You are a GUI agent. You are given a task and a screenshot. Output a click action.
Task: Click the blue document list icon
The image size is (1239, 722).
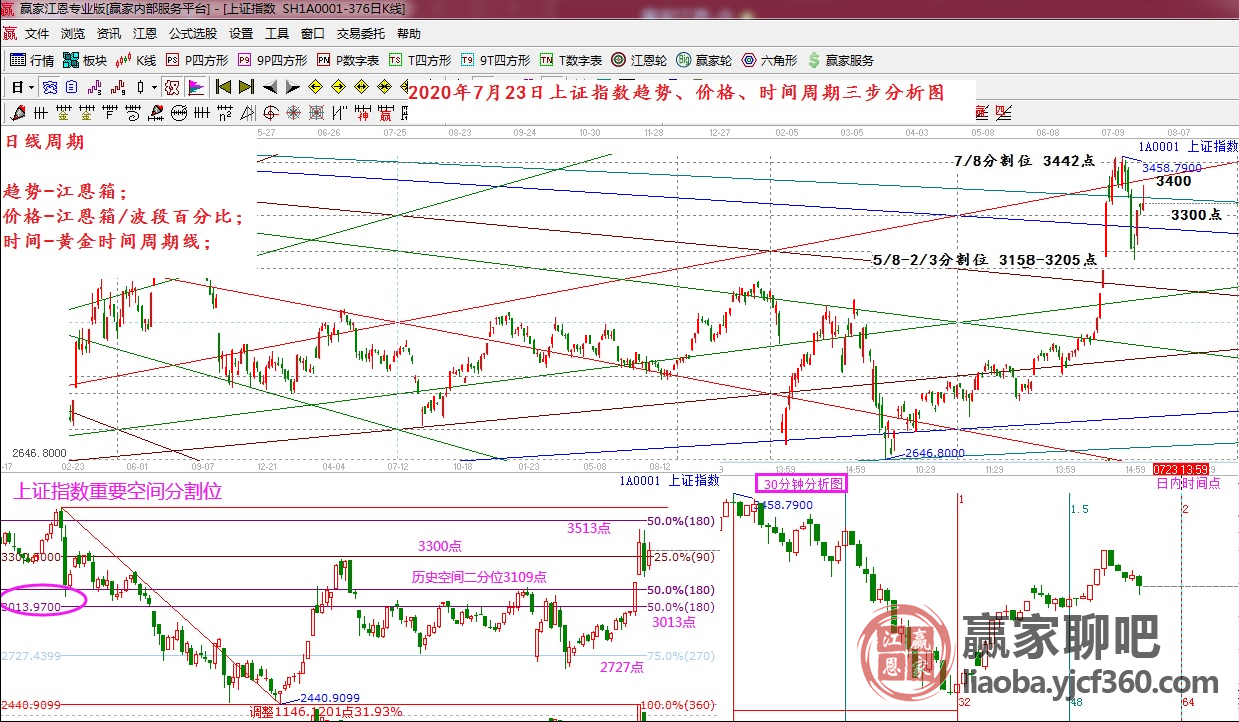[x=71, y=87]
